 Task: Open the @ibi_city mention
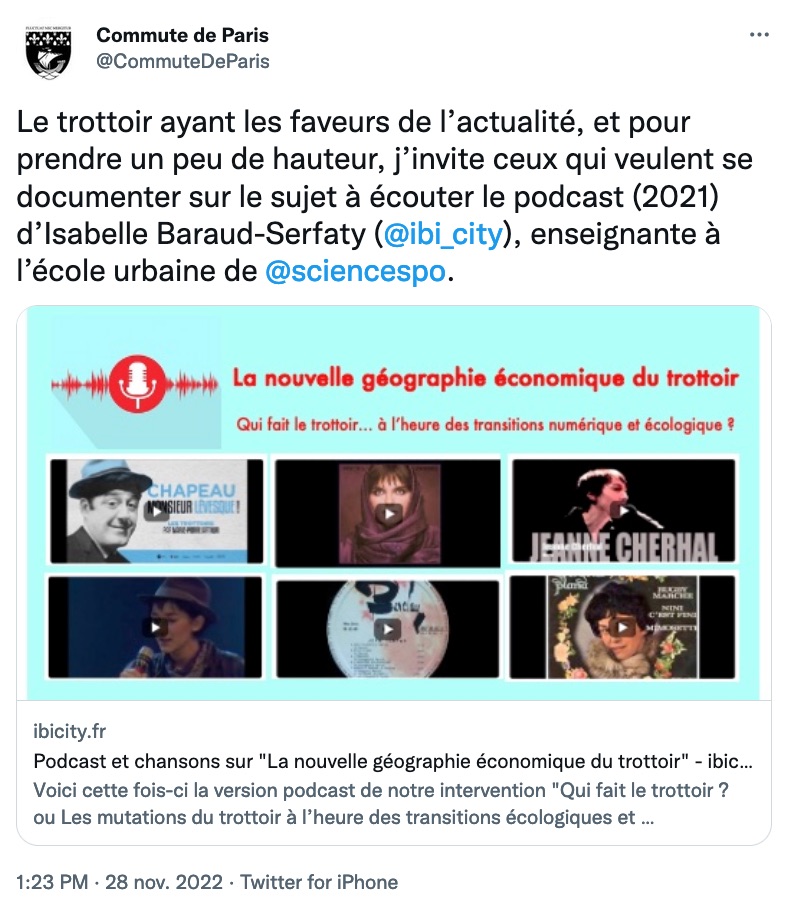point(443,234)
